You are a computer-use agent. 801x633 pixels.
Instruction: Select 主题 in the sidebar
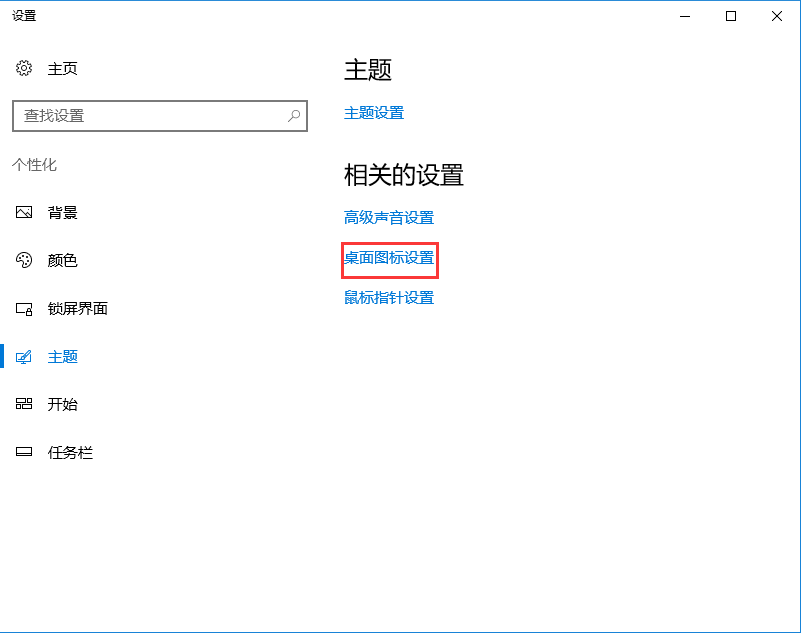pos(62,357)
